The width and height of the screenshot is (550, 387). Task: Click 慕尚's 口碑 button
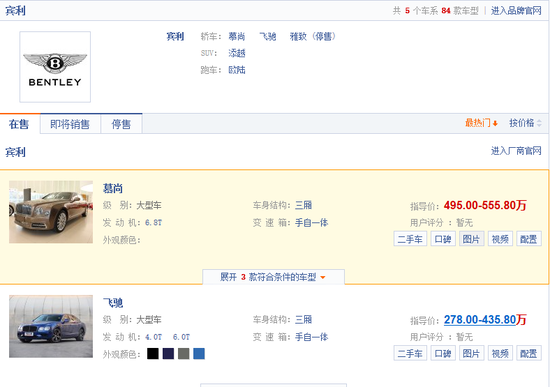pos(443,239)
